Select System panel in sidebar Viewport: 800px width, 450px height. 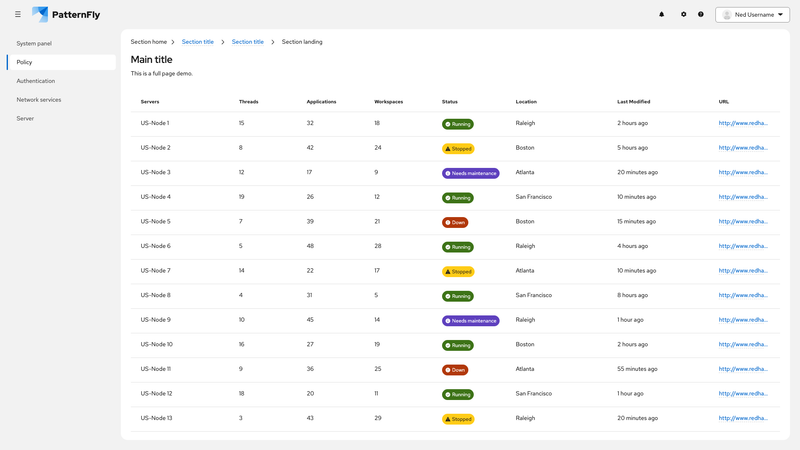click(x=34, y=43)
